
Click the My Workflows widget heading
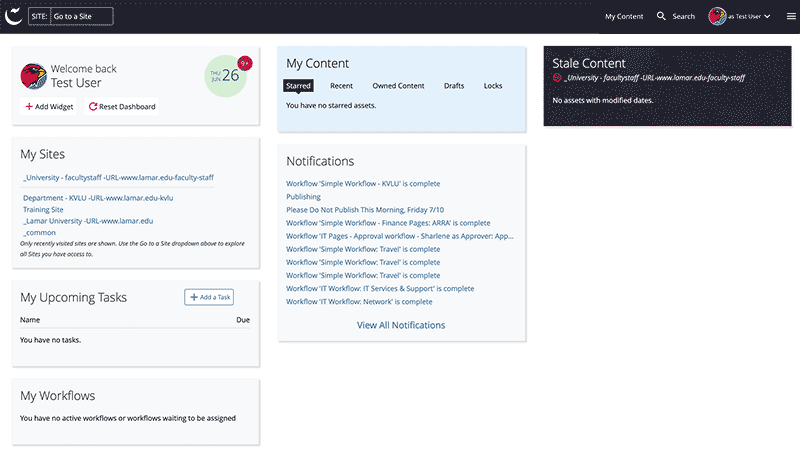(58, 396)
